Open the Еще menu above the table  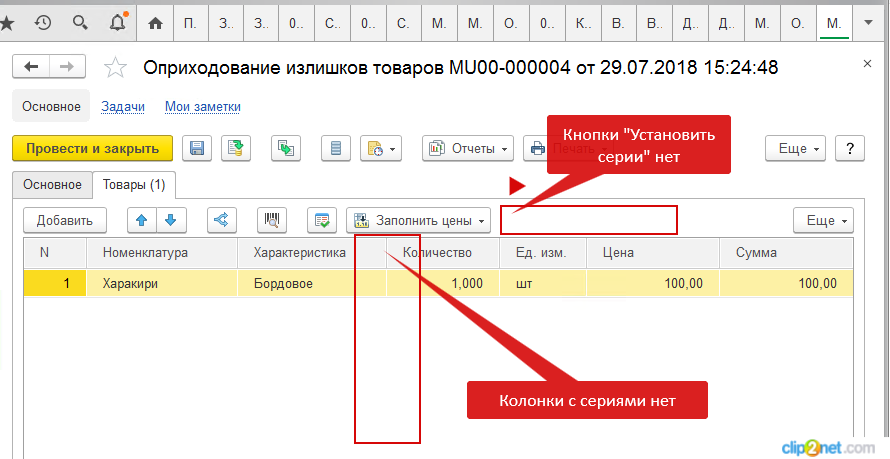(823, 220)
